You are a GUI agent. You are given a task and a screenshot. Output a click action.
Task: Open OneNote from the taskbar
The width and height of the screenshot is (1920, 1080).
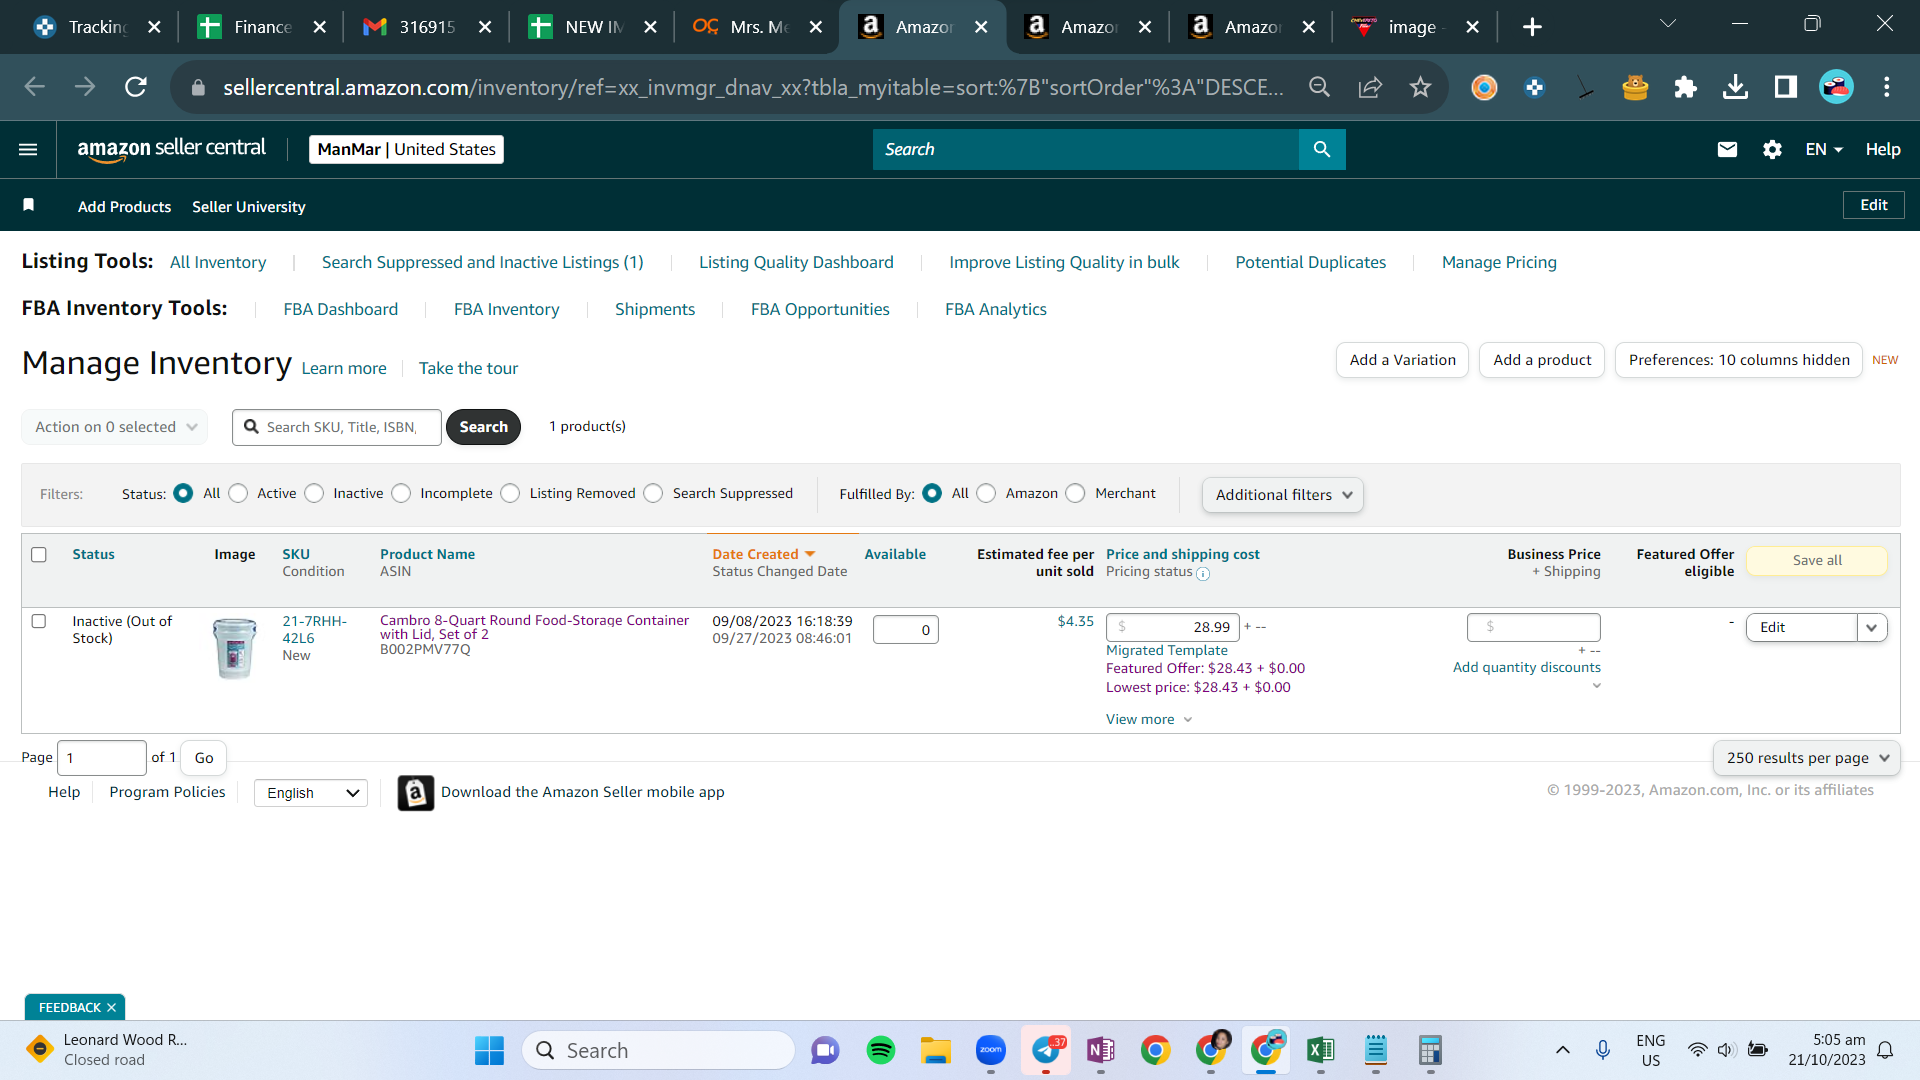1101,1050
